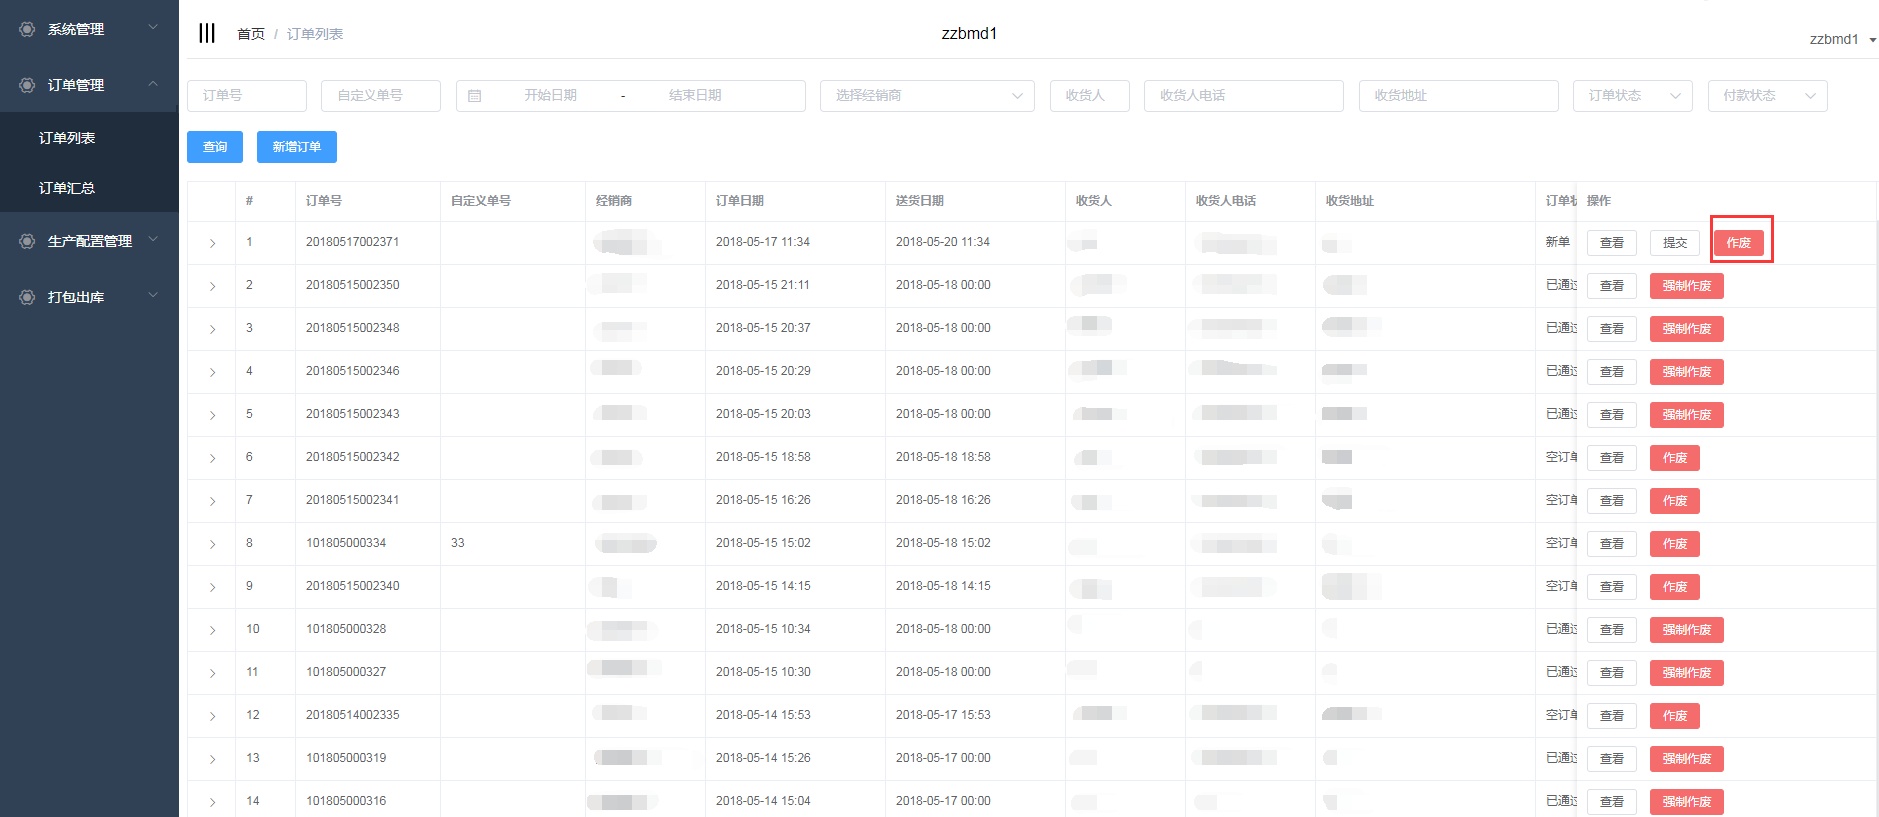Screen dimensions: 1879x817
Task: Click the 打包出库 sidebar icon
Action: (x=27, y=297)
